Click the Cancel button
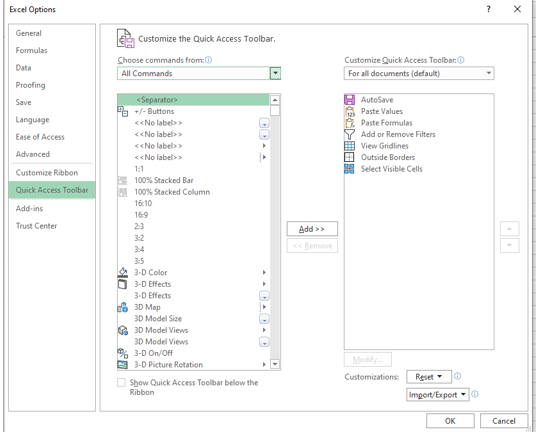This screenshot has height=443, width=541. click(x=504, y=421)
